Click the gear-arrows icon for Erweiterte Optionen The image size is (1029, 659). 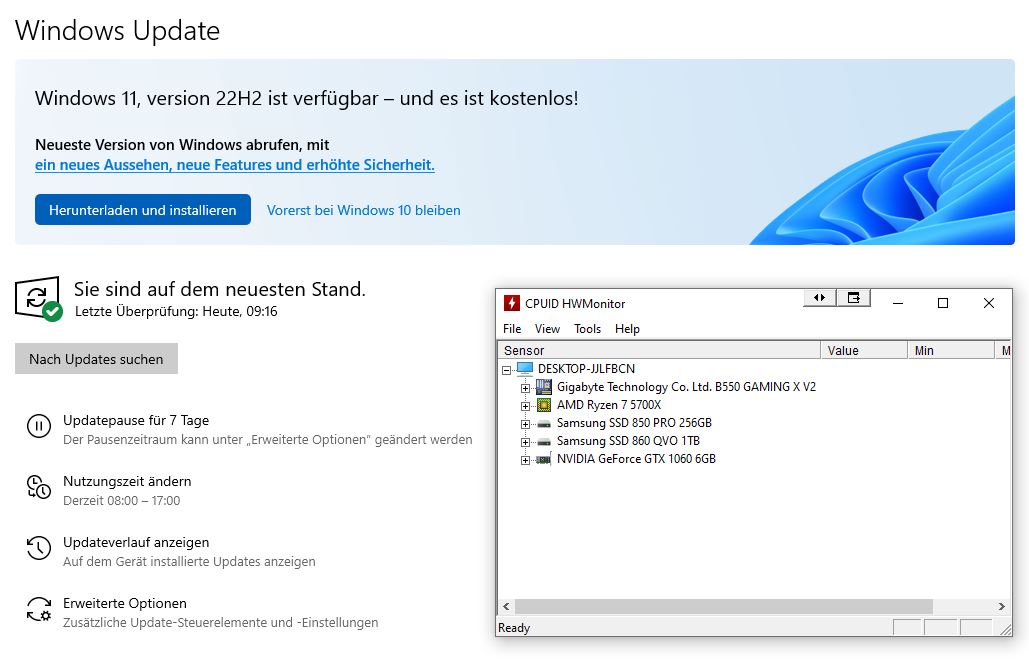pos(39,609)
